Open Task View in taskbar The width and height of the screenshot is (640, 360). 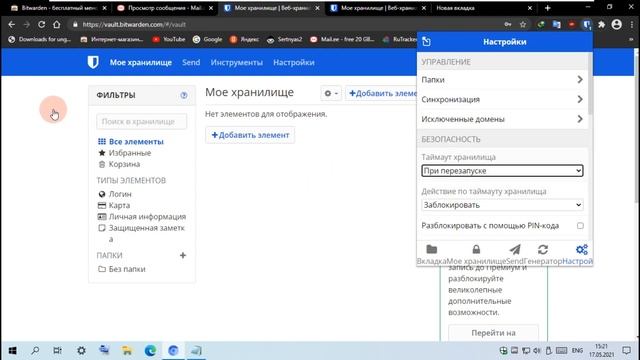(58, 351)
